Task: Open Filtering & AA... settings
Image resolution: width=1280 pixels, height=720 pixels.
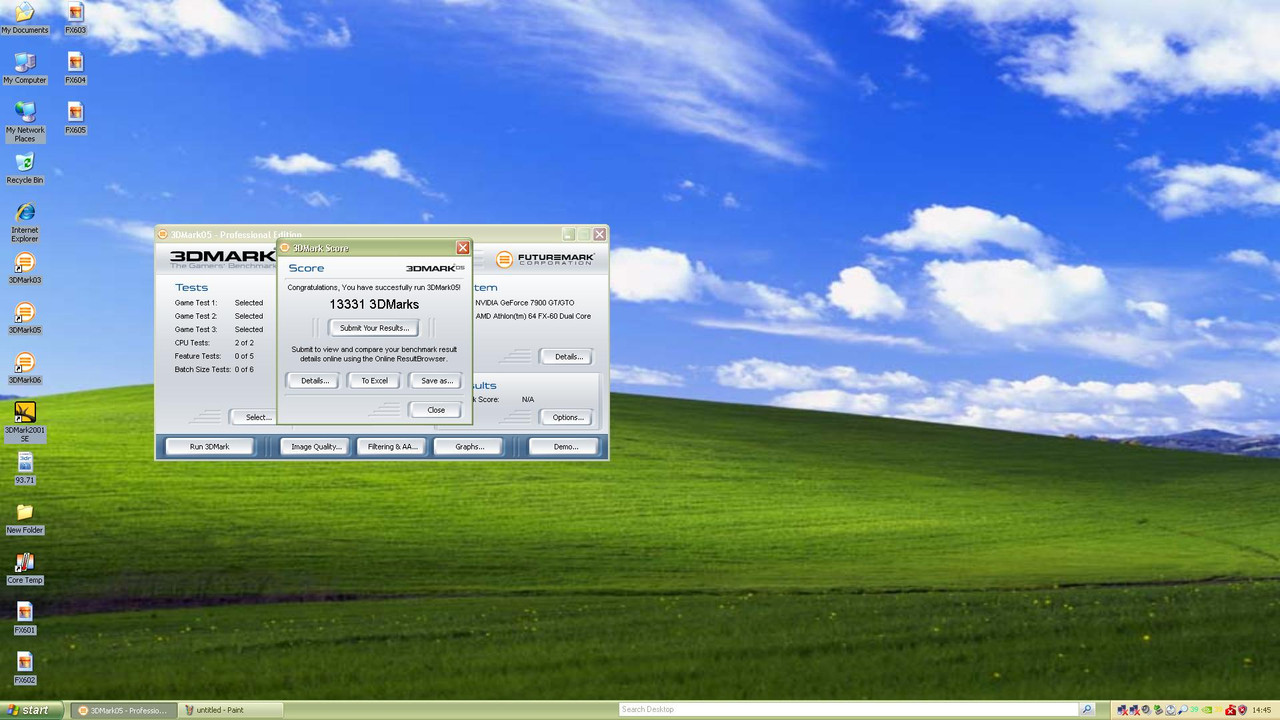Action: pyautogui.click(x=392, y=447)
